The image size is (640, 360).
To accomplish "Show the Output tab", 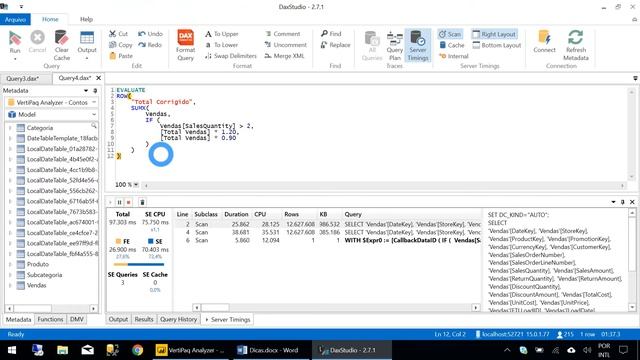I will click(118, 319).
